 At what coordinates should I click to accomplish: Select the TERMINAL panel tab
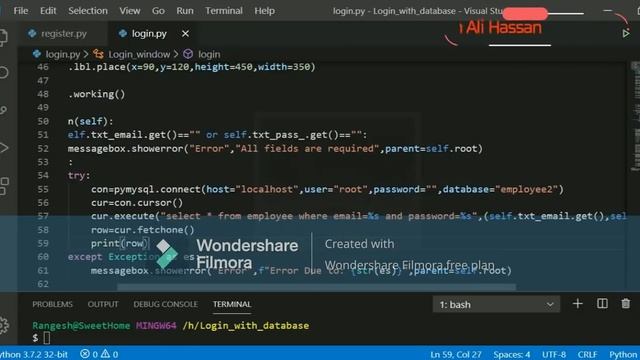pyautogui.click(x=232, y=304)
